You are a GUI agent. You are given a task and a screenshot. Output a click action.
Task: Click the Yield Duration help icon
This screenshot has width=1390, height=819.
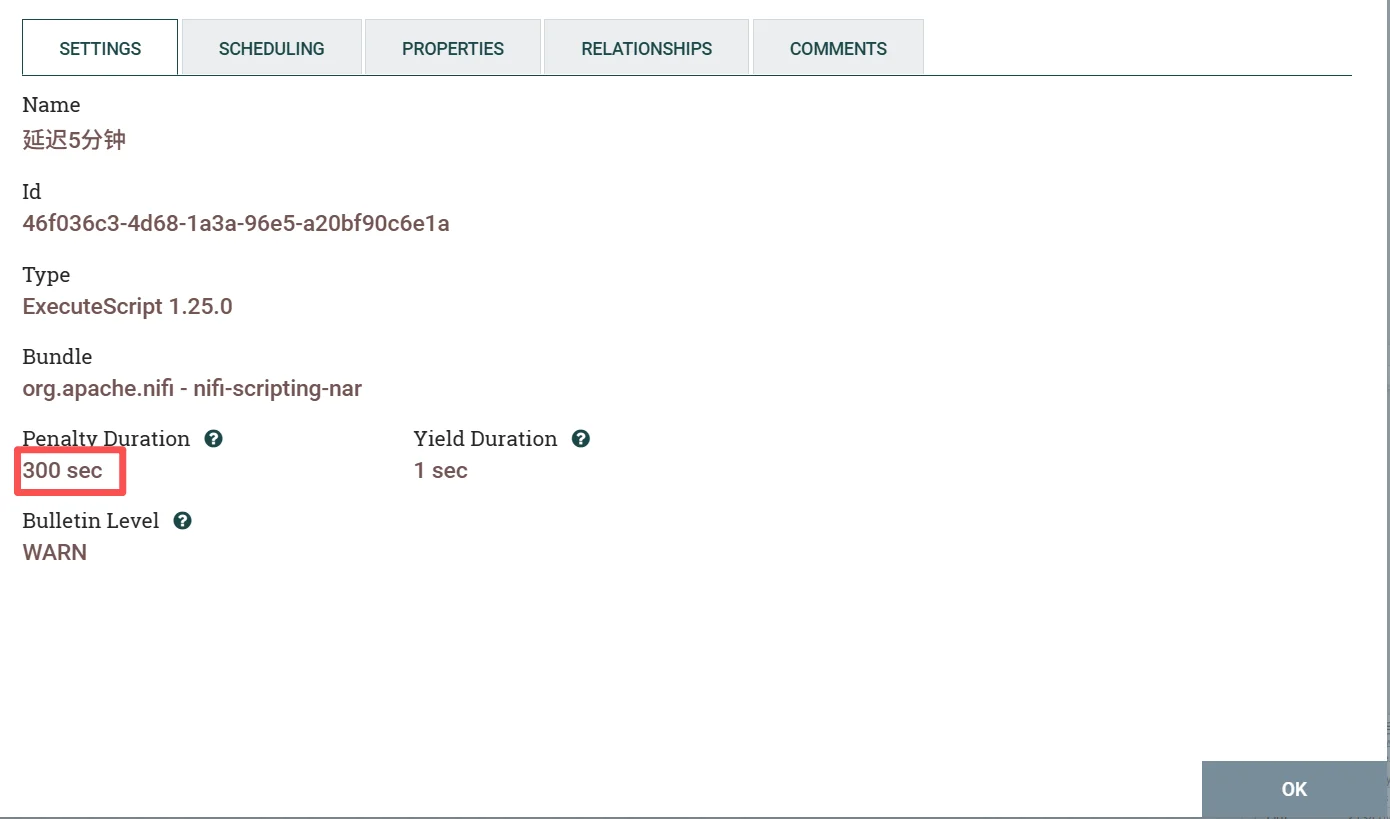[581, 439]
